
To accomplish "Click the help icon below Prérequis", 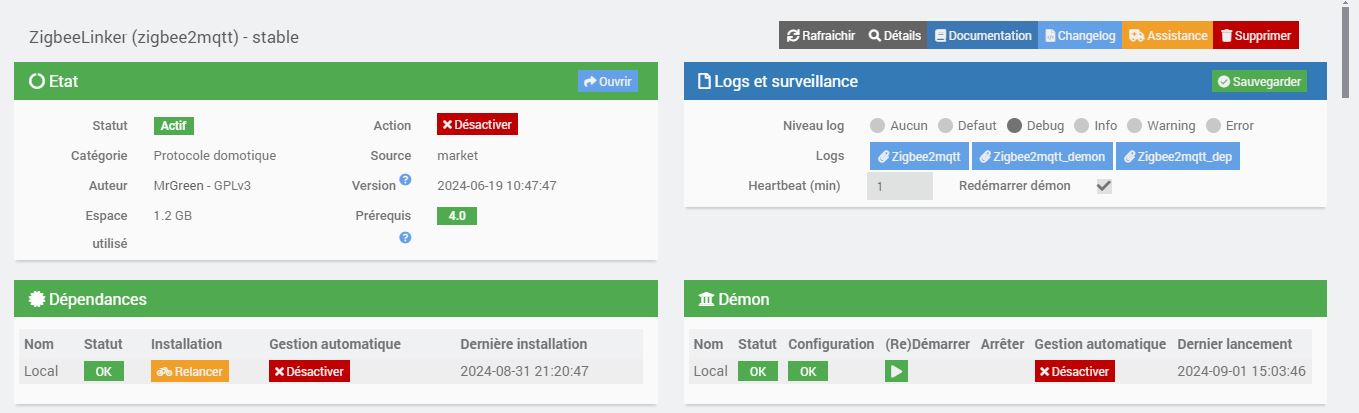I will click(405, 238).
